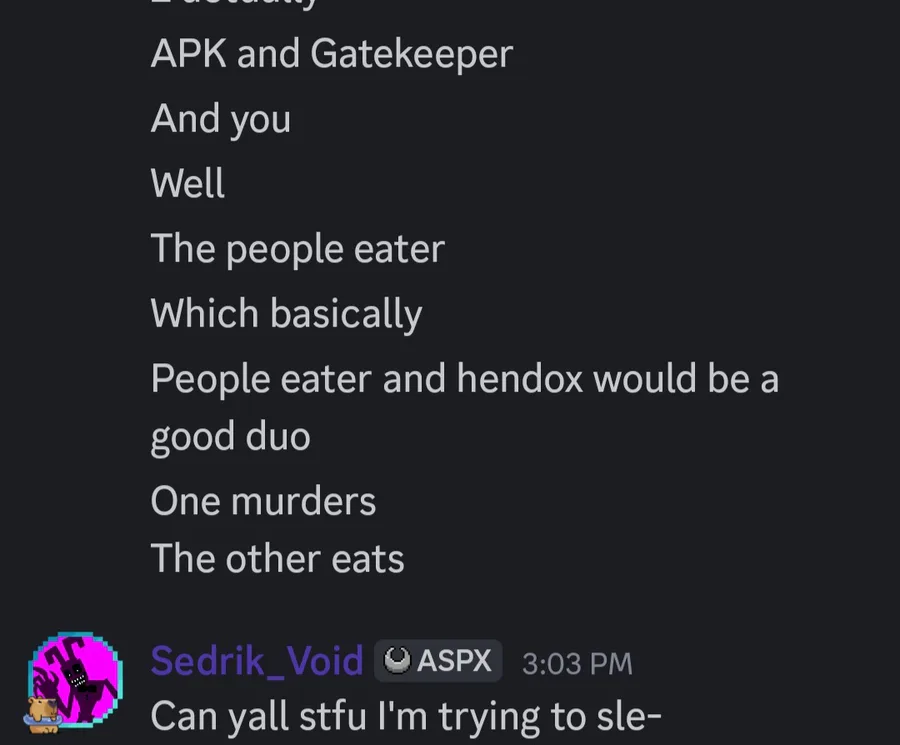Select the 'APK and Gatekeeper' message
Viewport: 900px width, 745px height.
331,54
